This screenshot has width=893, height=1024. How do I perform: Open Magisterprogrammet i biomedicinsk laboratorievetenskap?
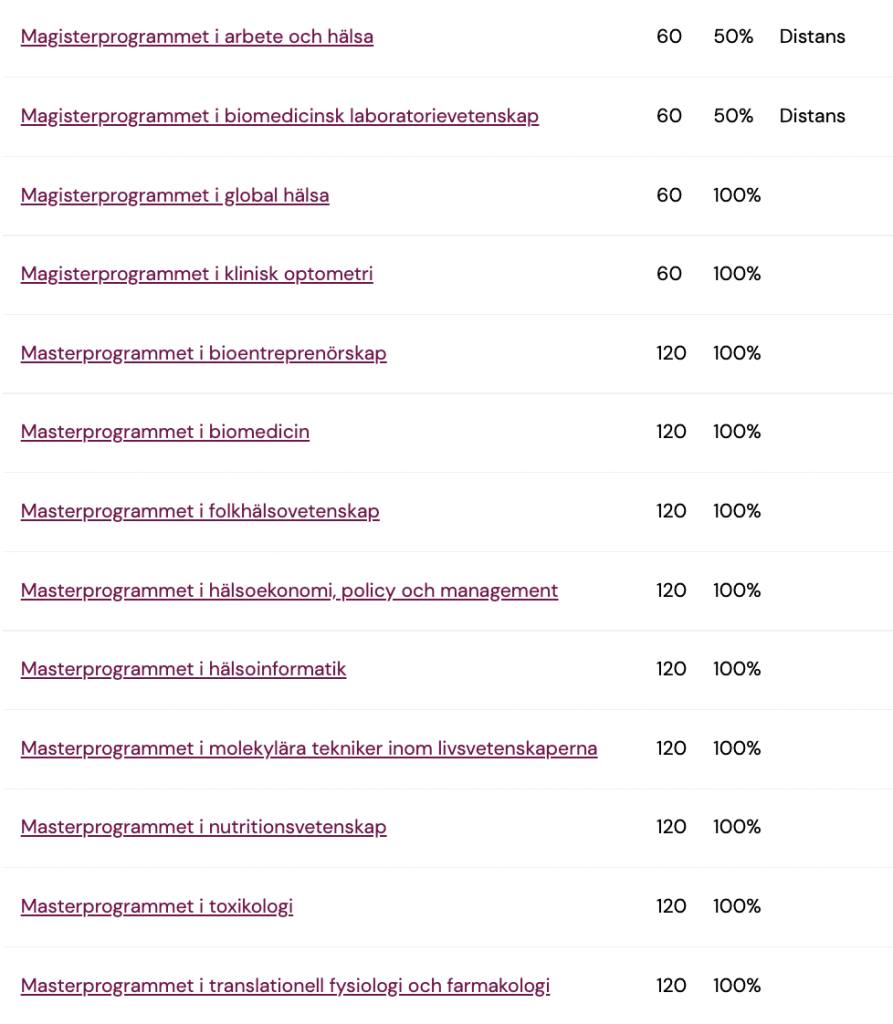click(x=280, y=116)
